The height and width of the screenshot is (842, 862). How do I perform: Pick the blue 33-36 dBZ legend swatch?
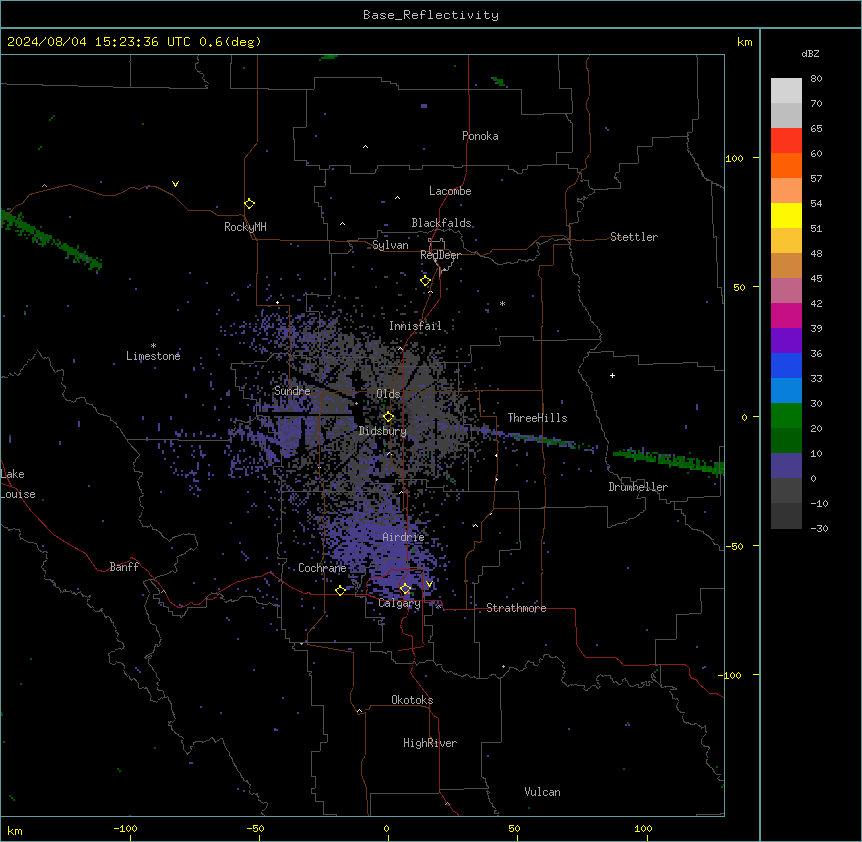tap(786, 365)
